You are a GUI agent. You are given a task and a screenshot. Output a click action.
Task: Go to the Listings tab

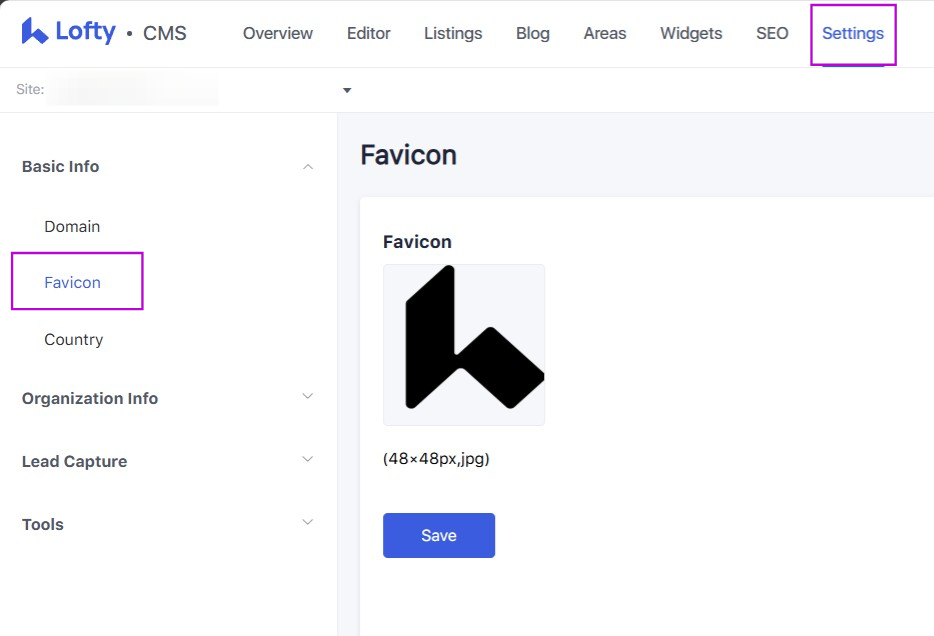pos(453,34)
